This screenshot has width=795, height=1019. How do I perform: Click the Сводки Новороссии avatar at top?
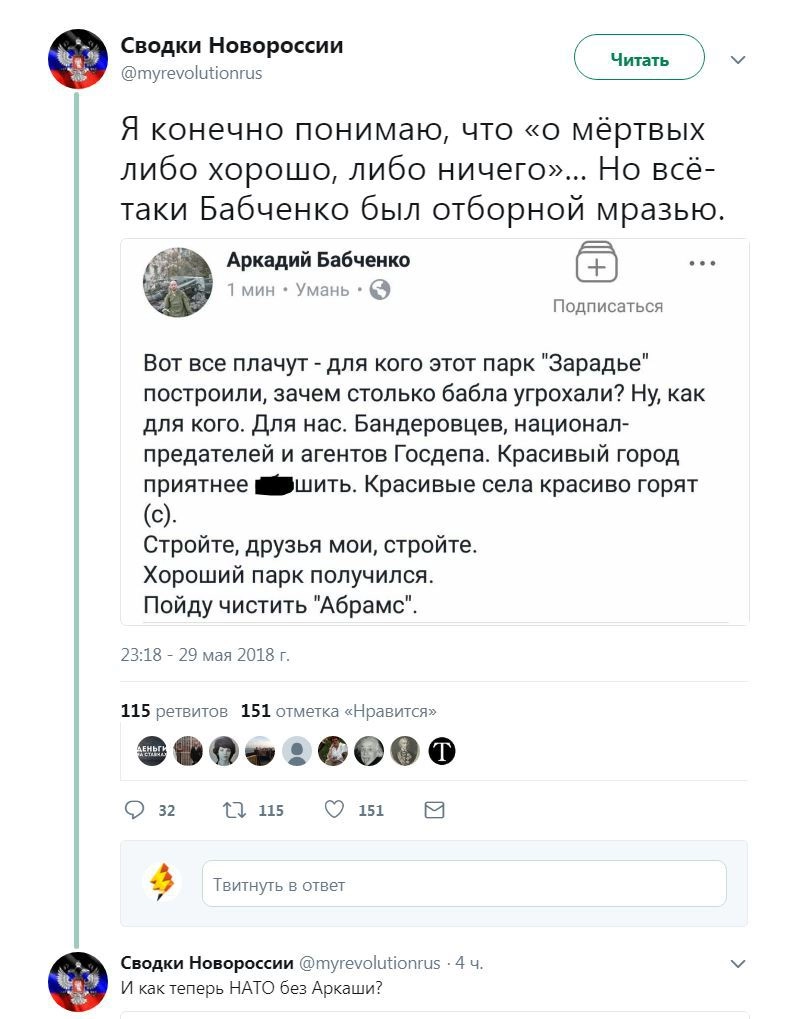tap(78, 59)
